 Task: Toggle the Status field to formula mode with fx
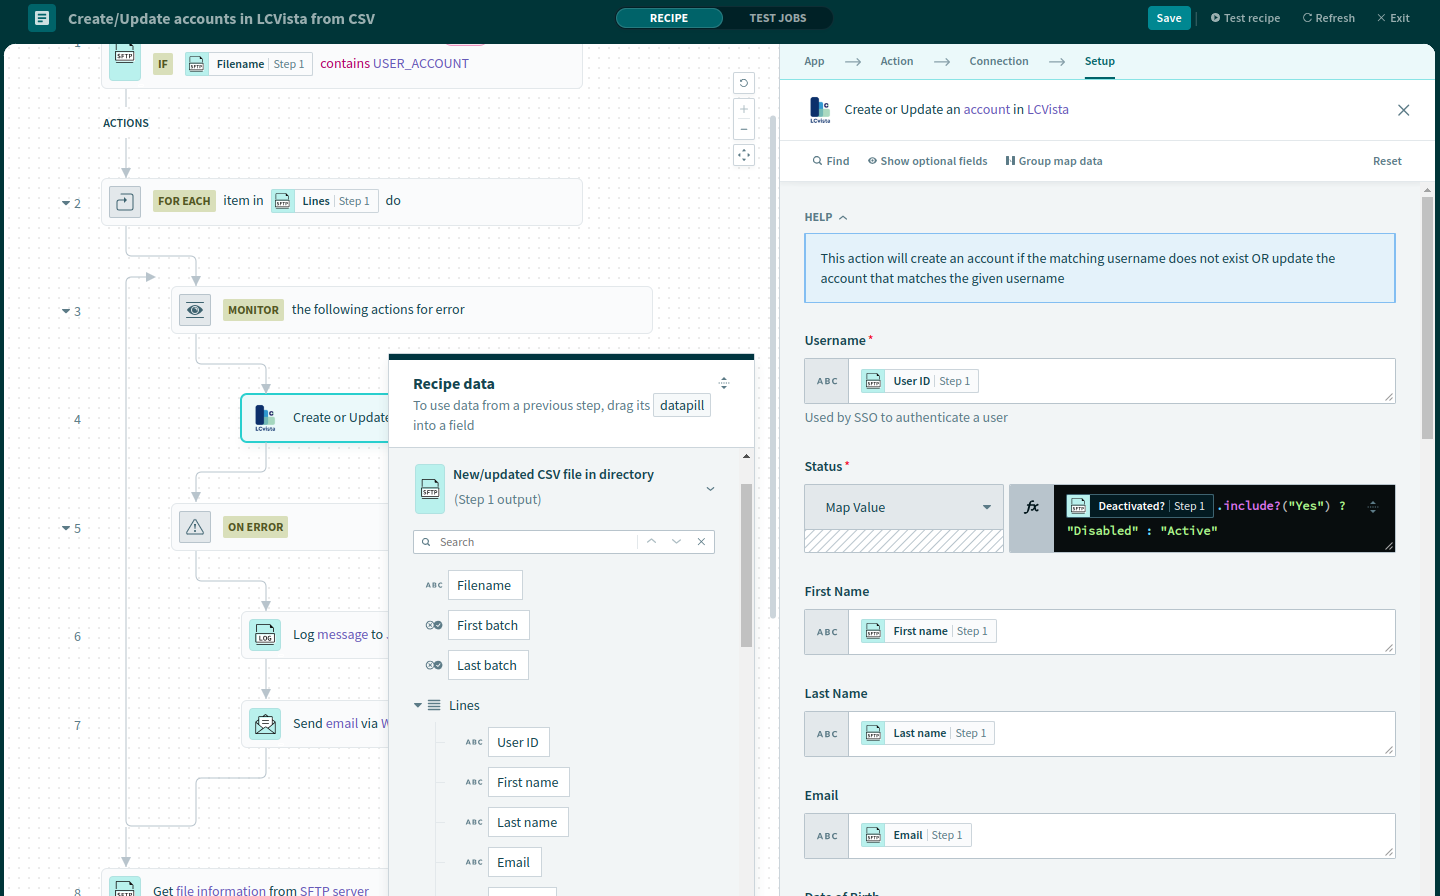point(1032,506)
